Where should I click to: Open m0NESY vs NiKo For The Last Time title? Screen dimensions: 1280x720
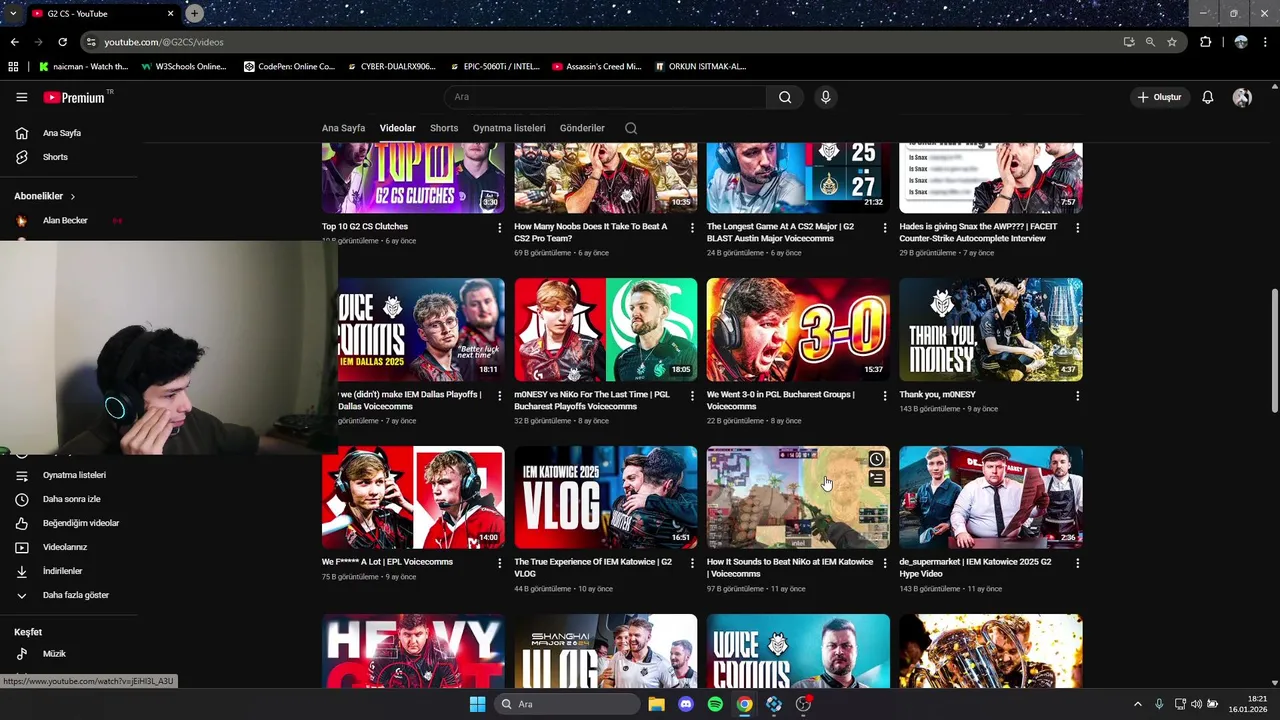click(592, 400)
